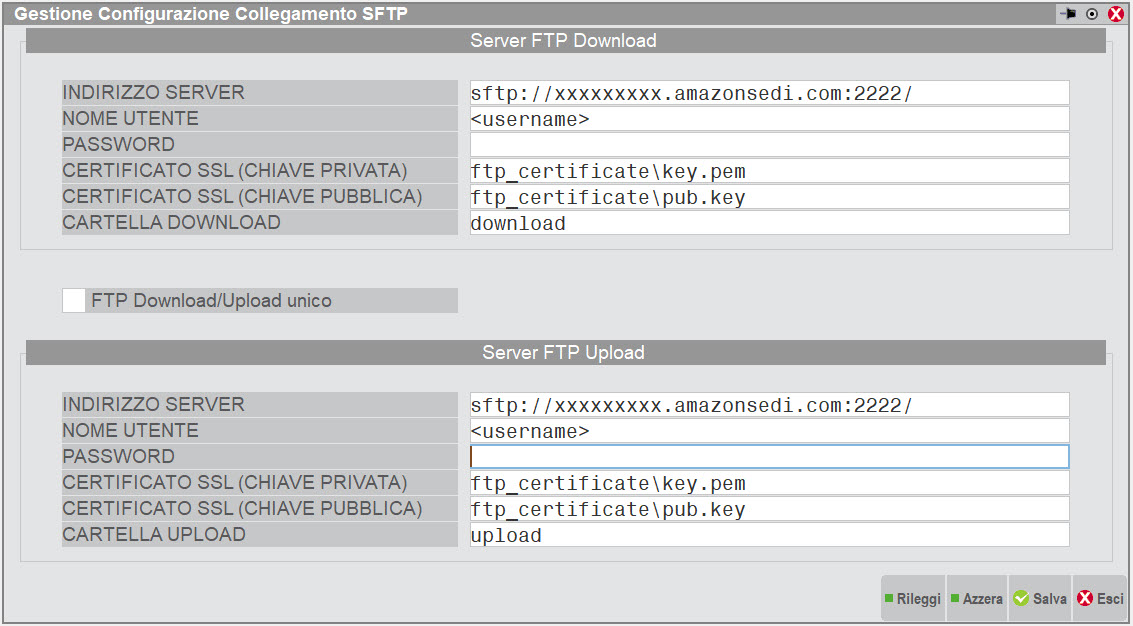
Task: Enable FTP Download/Upload unico checkbox
Action: coord(74,301)
